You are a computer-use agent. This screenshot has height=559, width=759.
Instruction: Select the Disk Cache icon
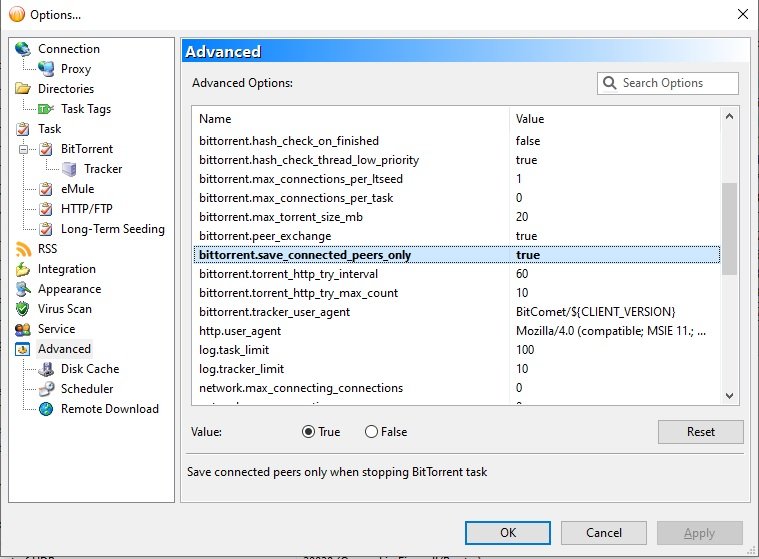click(46, 369)
